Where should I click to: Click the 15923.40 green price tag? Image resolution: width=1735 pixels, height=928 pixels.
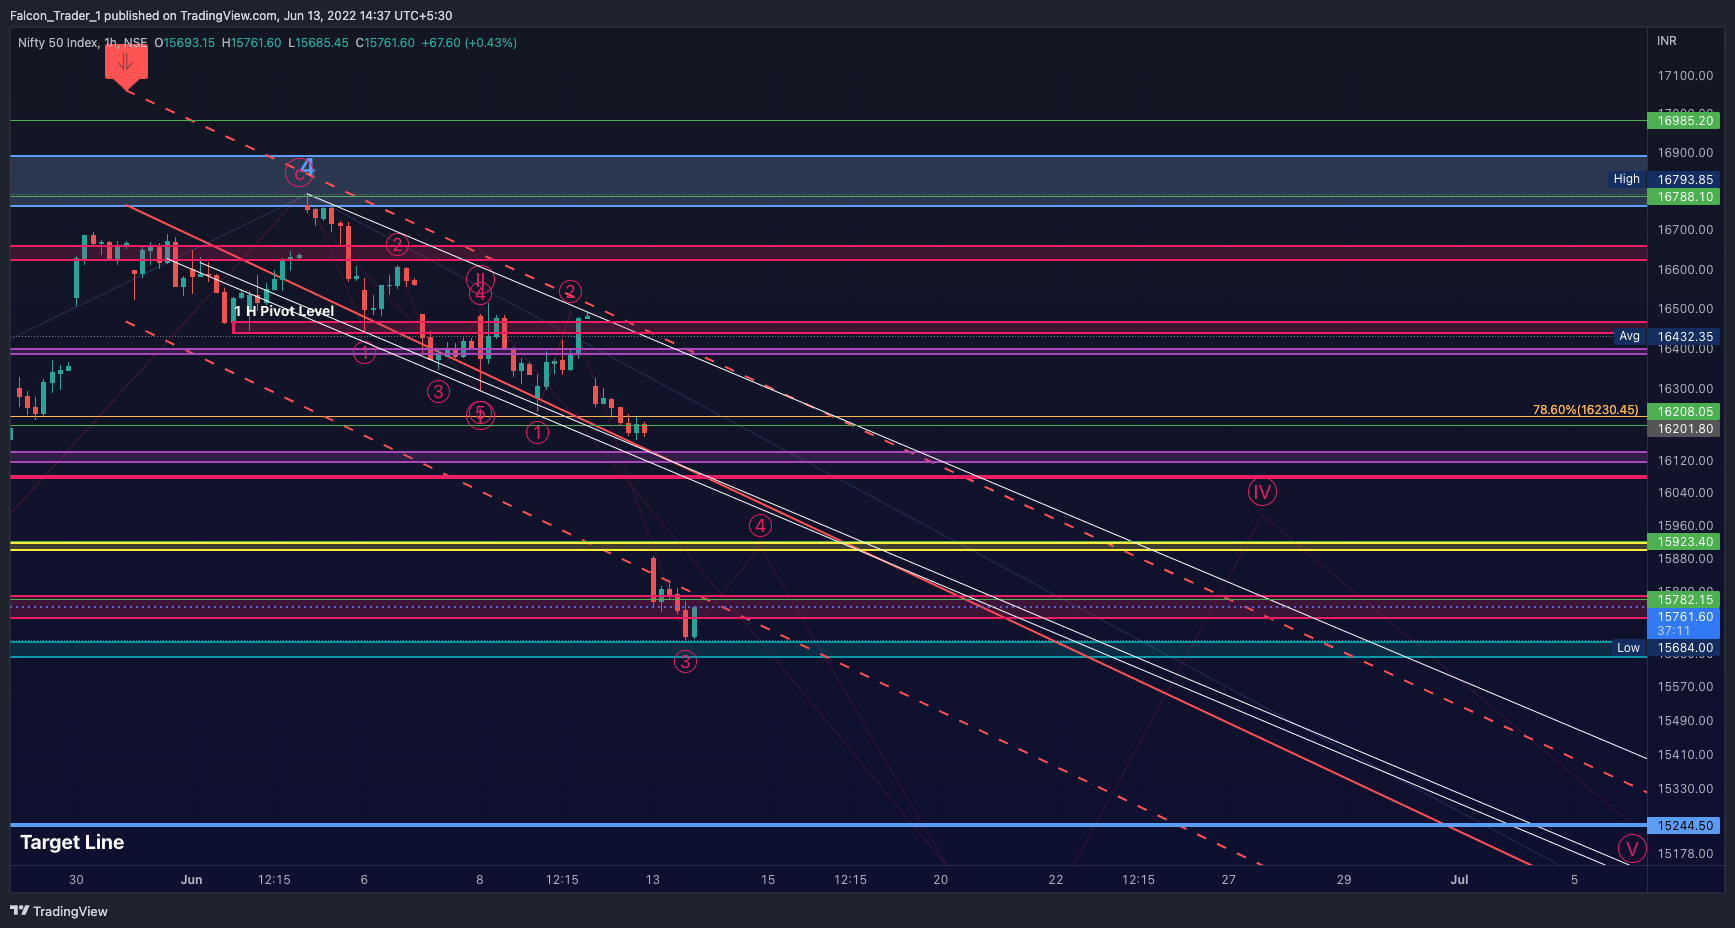[x=1683, y=542]
